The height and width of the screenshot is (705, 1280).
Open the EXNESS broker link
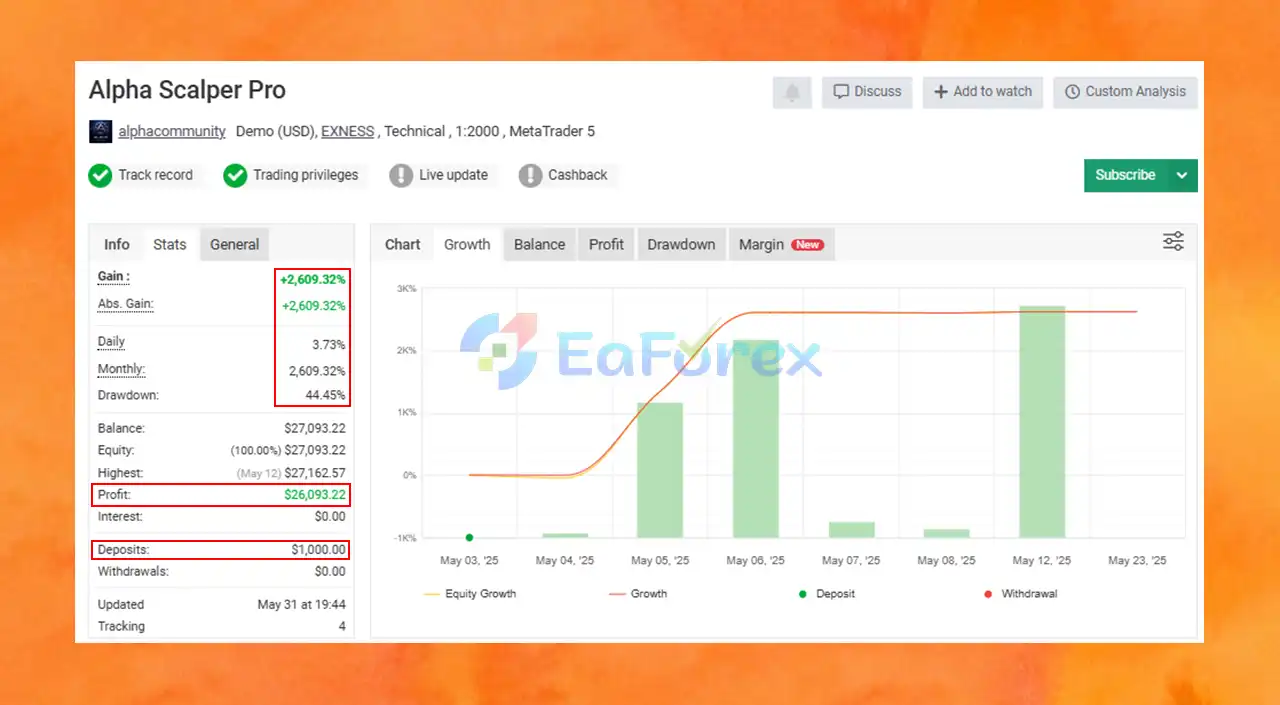tap(348, 131)
